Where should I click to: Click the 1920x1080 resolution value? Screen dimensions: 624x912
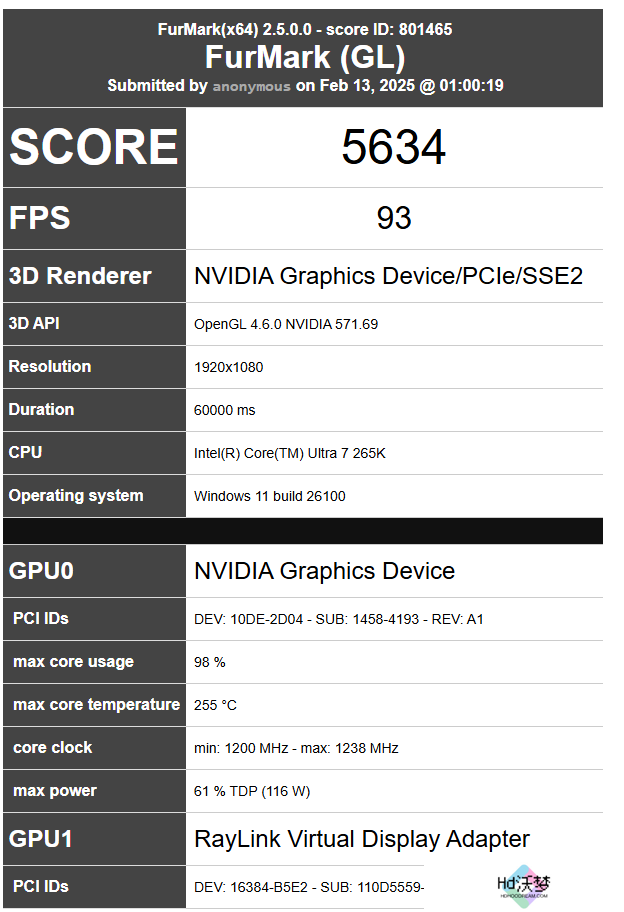tap(229, 367)
